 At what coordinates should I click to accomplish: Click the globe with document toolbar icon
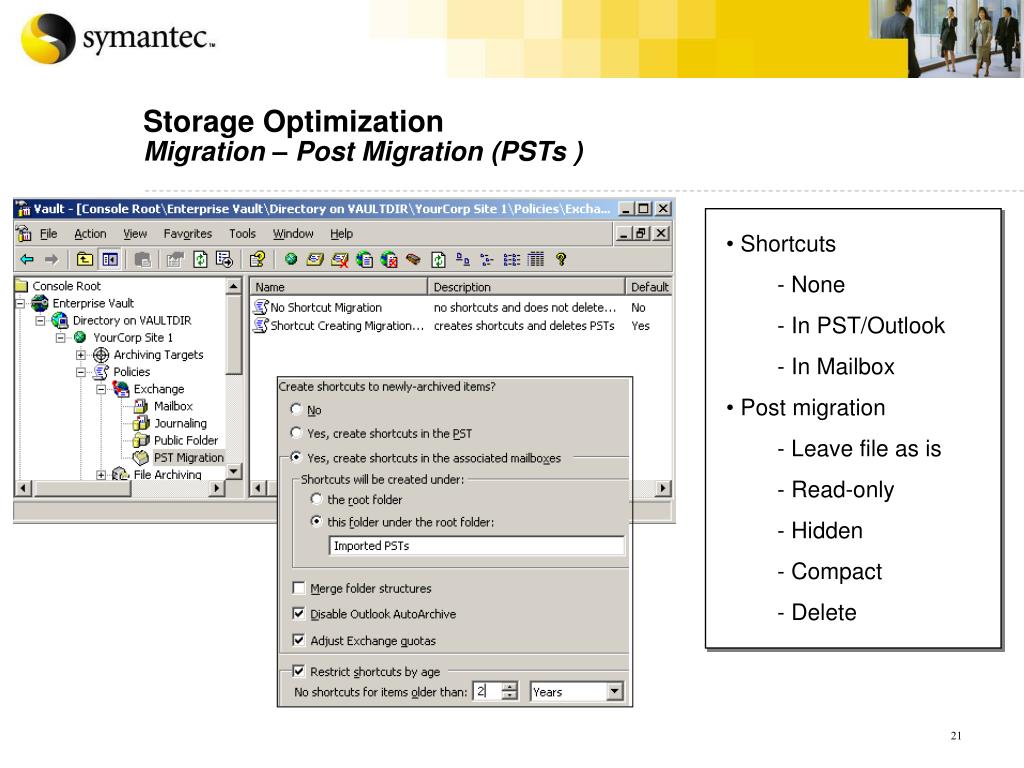click(x=364, y=260)
